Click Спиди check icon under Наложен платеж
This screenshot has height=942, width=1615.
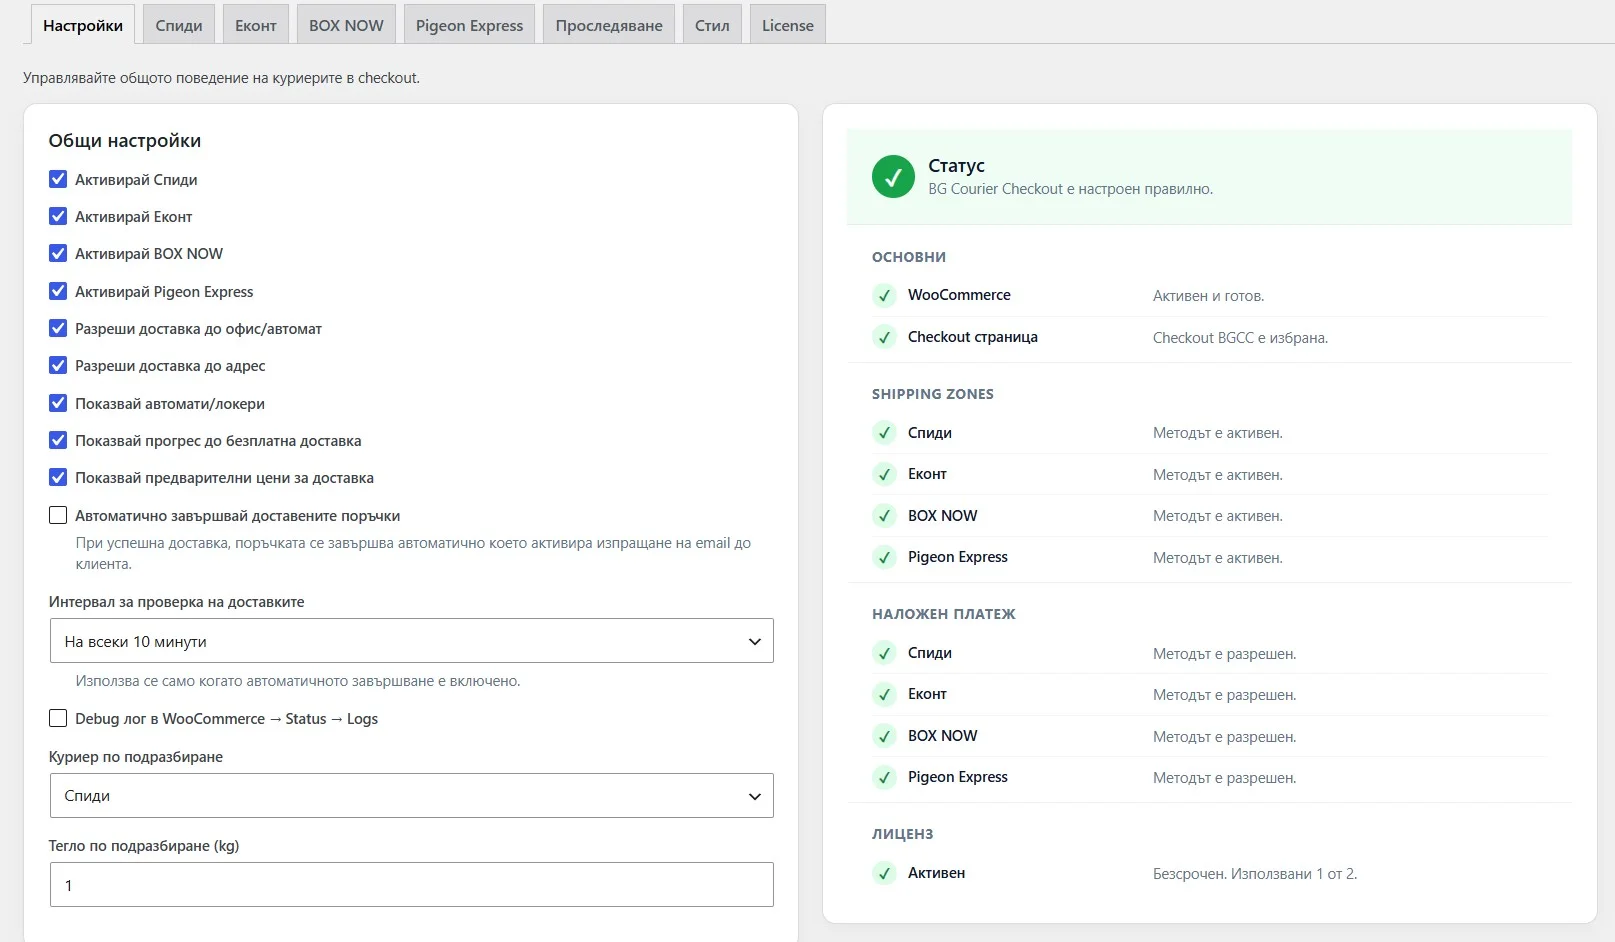coord(884,653)
